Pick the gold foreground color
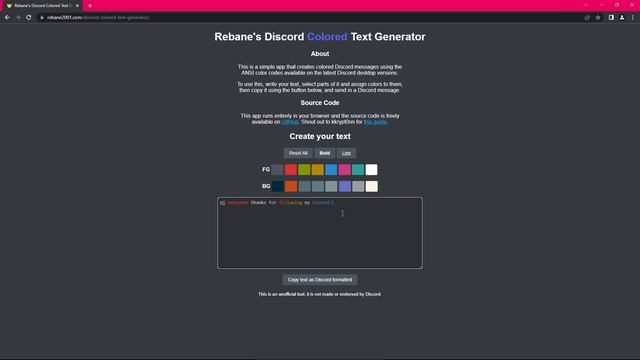The height and width of the screenshot is (360, 640). coord(318,169)
